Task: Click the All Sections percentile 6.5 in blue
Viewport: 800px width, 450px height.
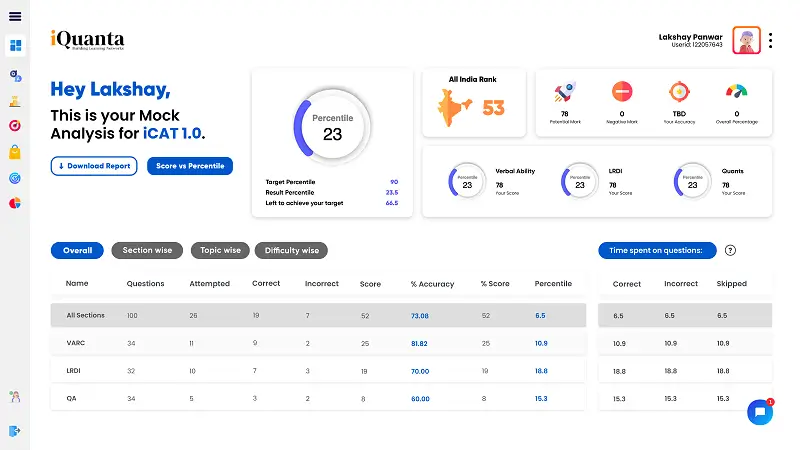Action: pyautogui.click(x=540, y=316)
